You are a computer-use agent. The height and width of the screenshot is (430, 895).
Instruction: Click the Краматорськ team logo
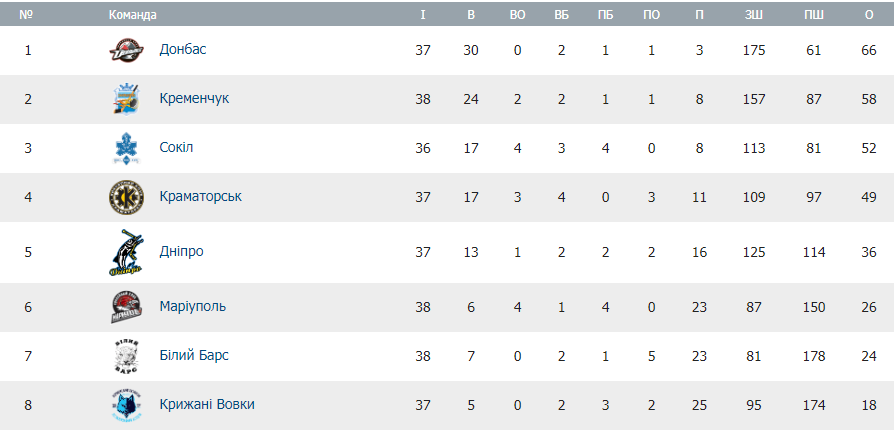coord(127,197)
